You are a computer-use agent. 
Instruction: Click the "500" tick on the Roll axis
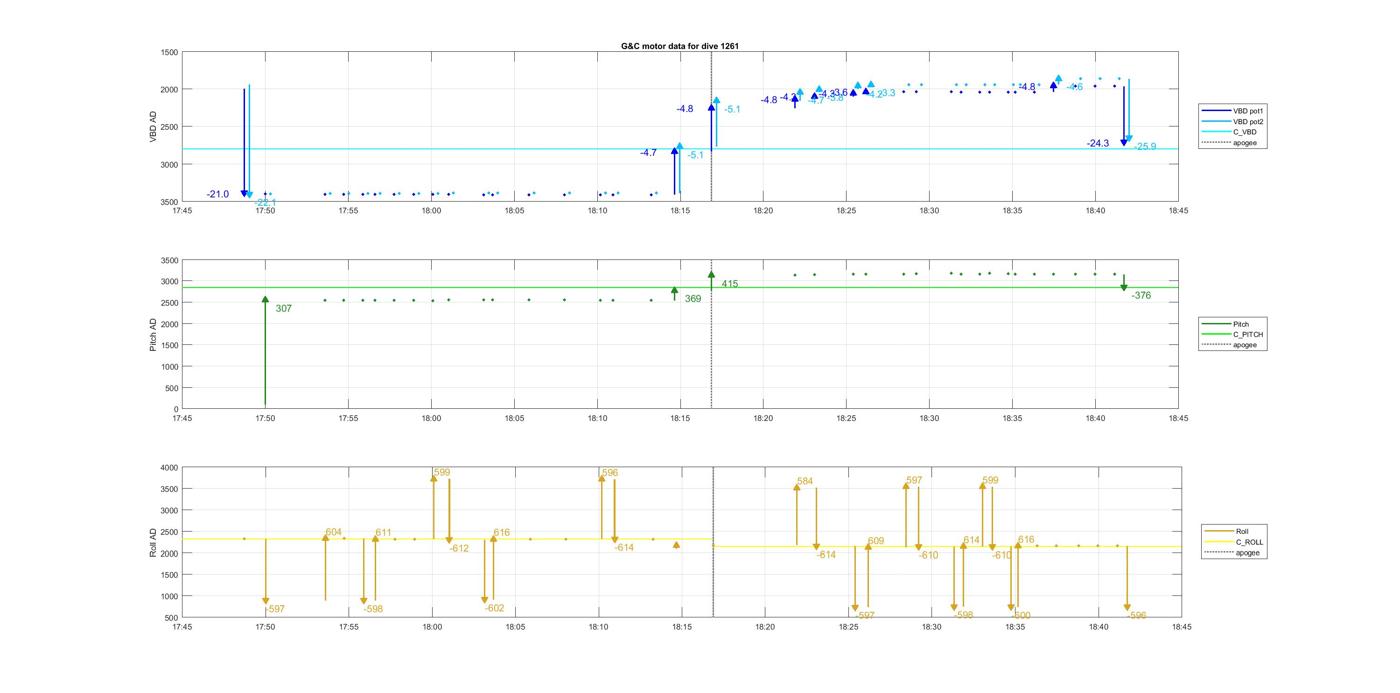(x=171, y=617)
